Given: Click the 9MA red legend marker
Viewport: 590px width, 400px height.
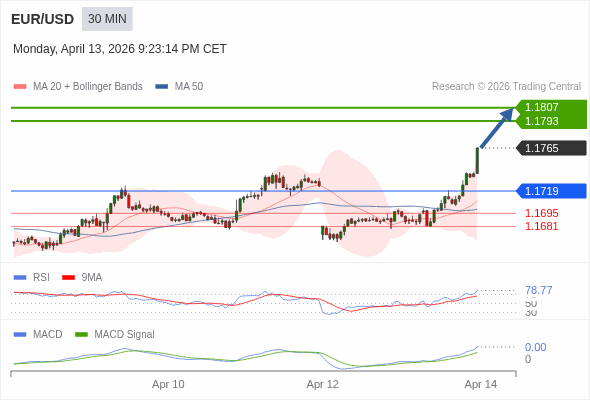Looking at the screenshot, I should [x=68, y=278].
